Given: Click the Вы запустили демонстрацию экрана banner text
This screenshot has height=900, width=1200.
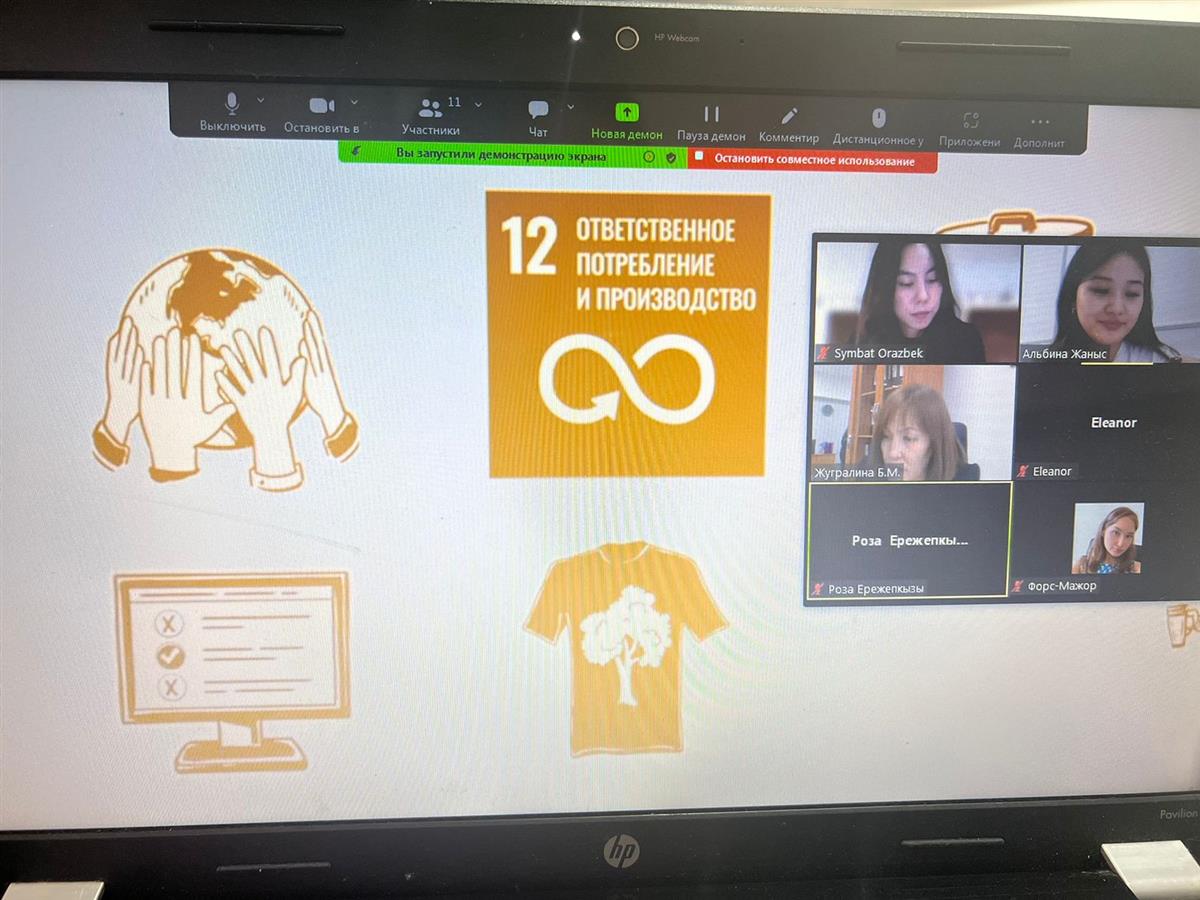Looking at the screenshot, I should point(501,155).
